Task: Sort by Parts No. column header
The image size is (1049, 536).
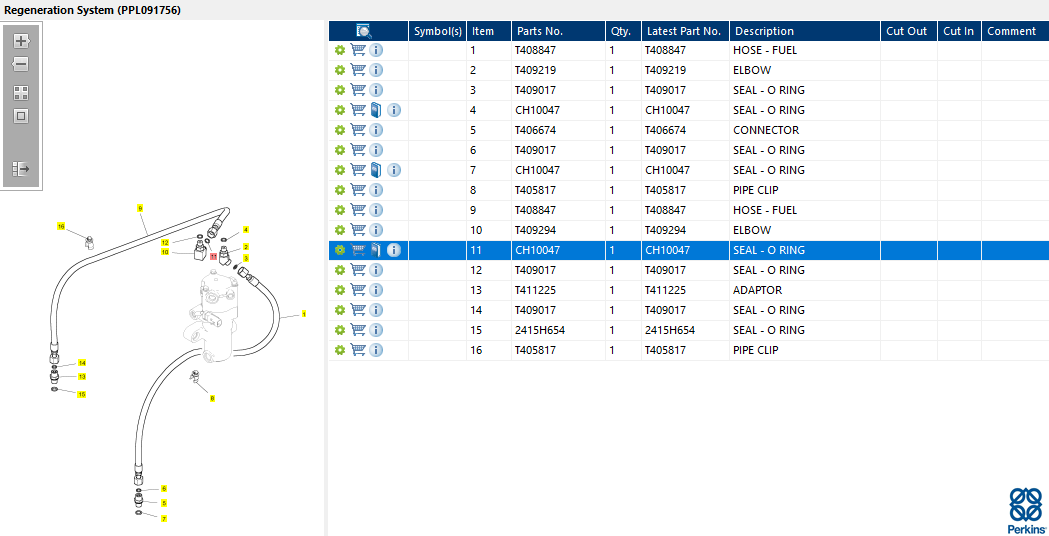Action: 559,31
